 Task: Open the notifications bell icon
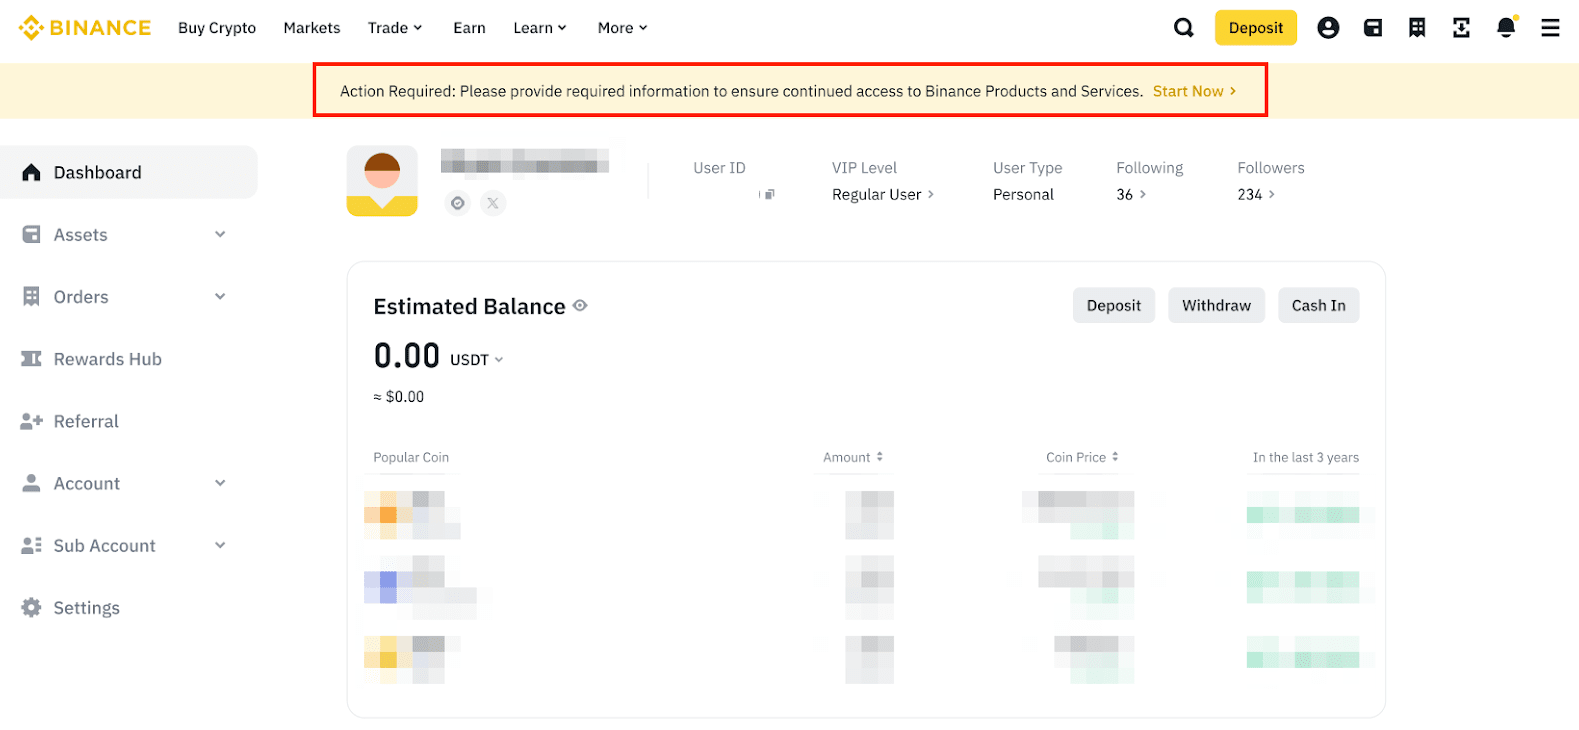[1506, 28]
